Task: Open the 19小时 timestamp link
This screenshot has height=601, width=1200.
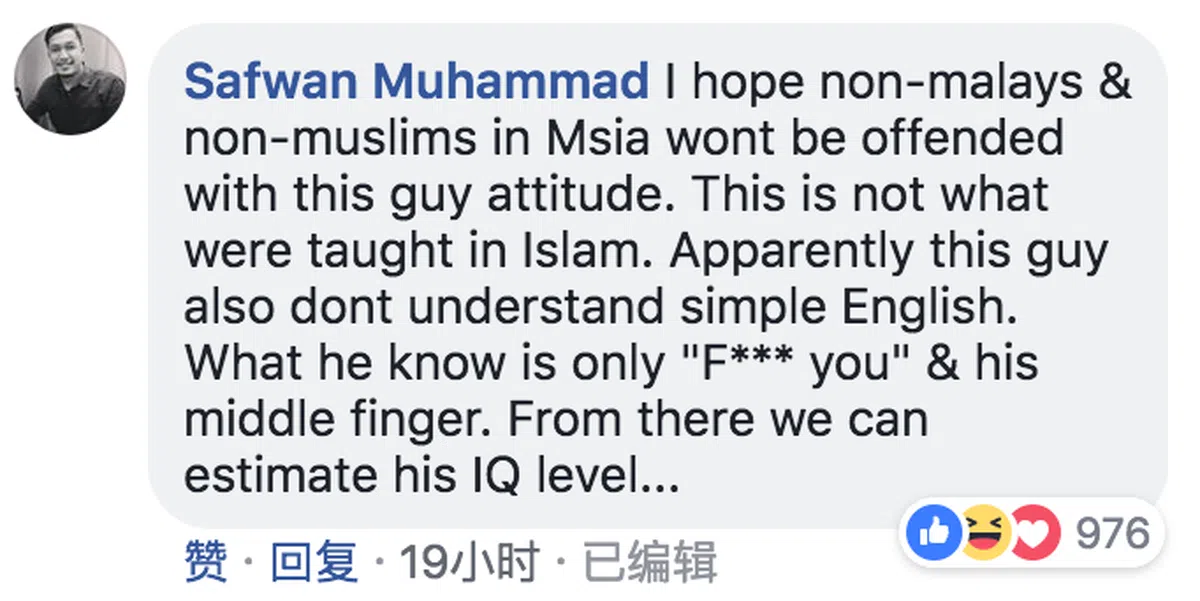Action: 468,563
